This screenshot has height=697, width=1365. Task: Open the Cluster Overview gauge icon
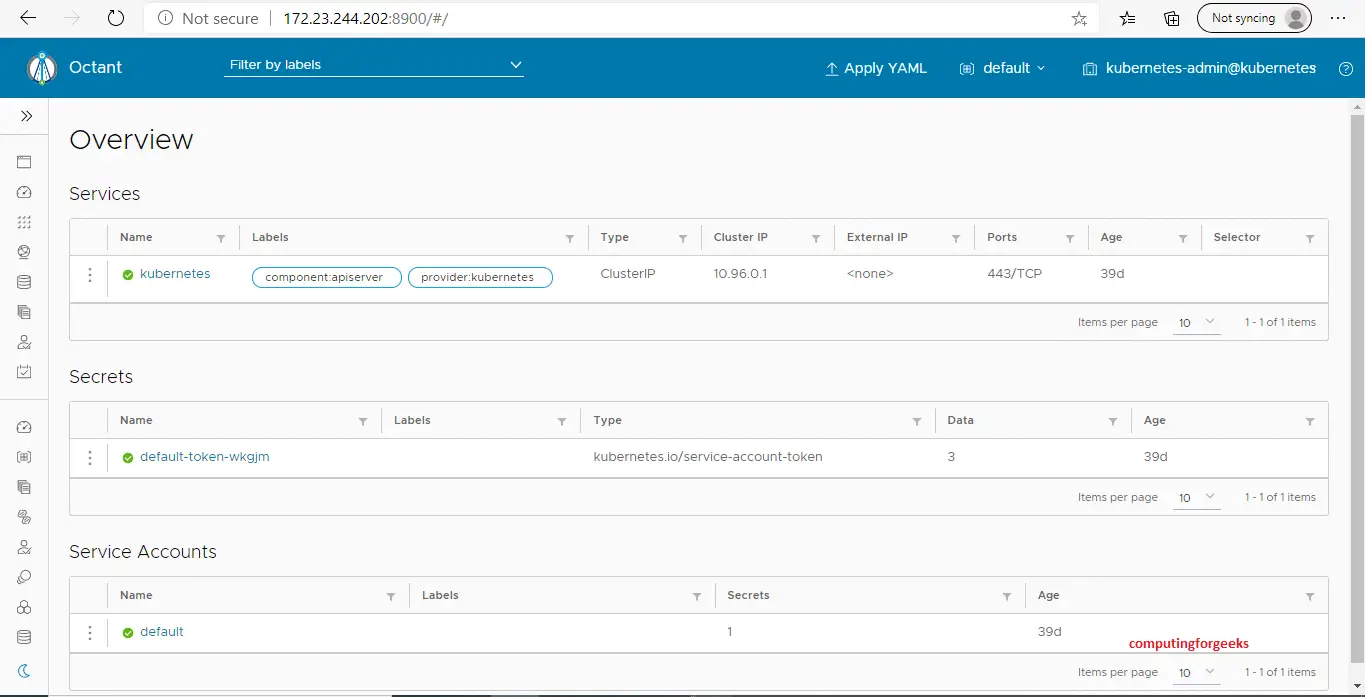click(x=24, y=427)
